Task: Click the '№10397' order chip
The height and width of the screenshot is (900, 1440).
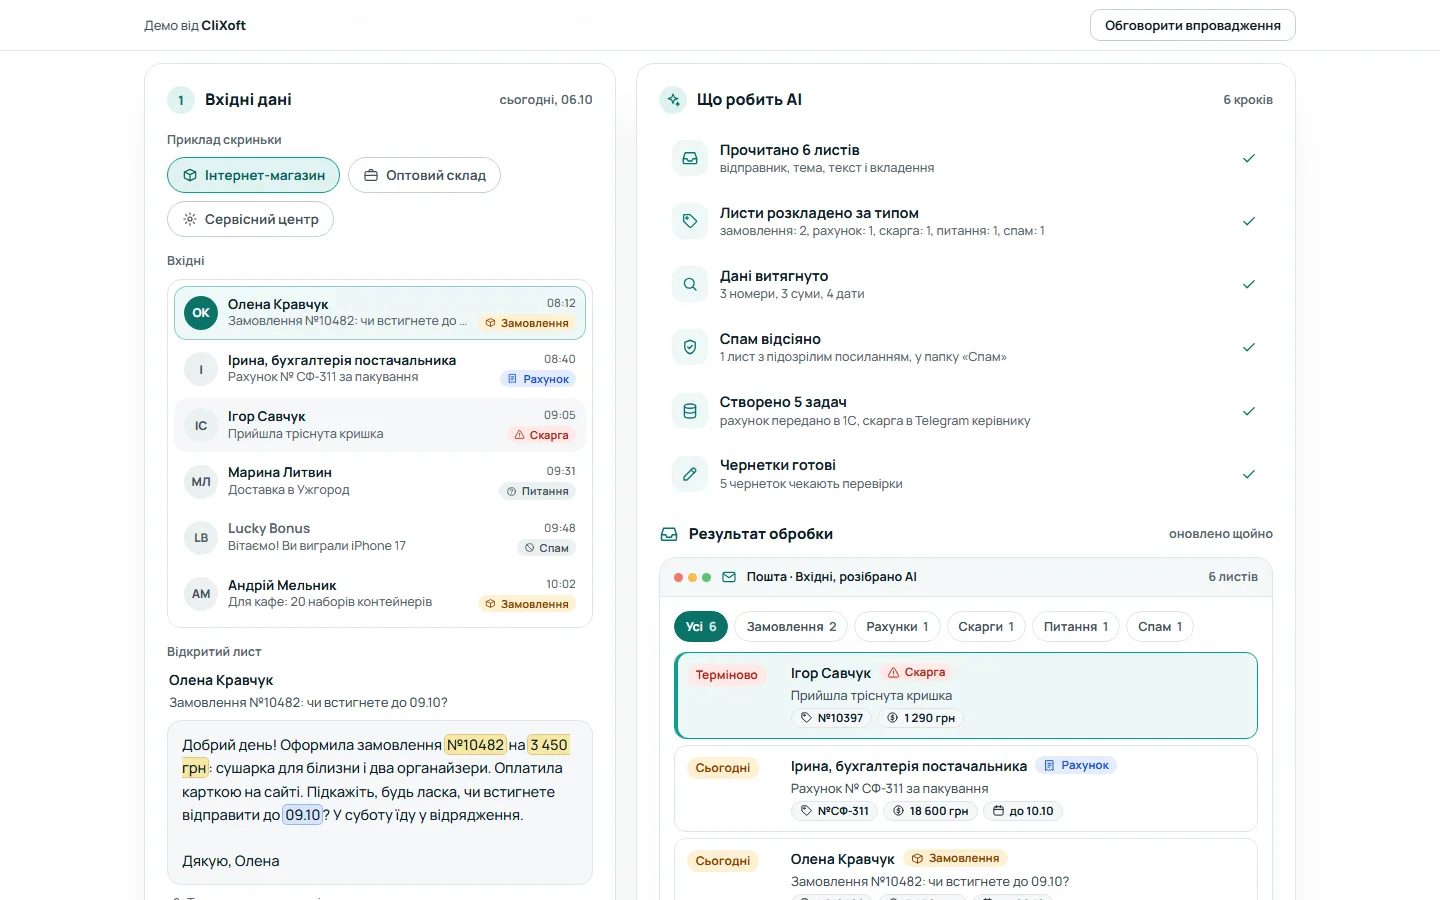Action: click(x=831, y=718)
